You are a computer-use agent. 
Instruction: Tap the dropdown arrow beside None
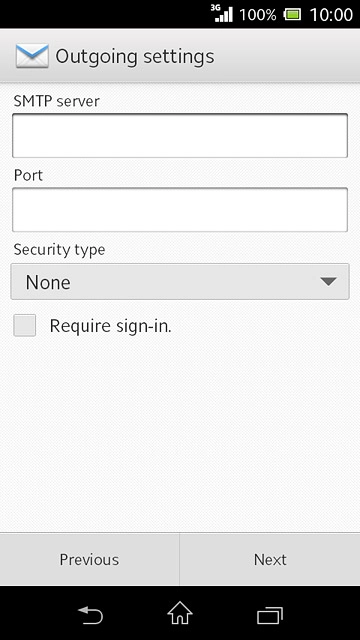click(328, 282)
